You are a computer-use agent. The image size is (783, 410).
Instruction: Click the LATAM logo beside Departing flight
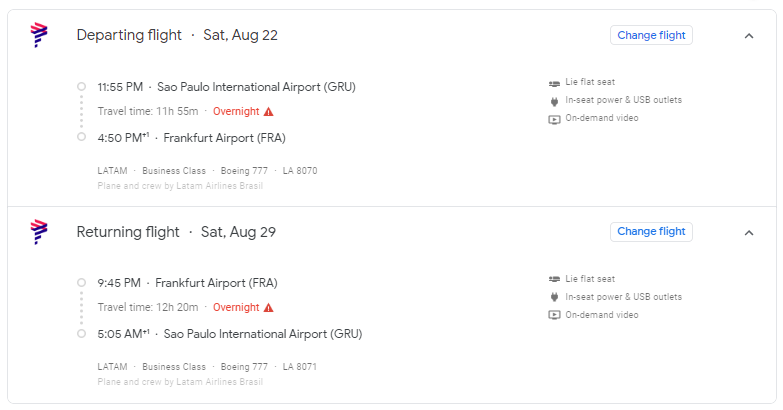(x=39, y=35)
